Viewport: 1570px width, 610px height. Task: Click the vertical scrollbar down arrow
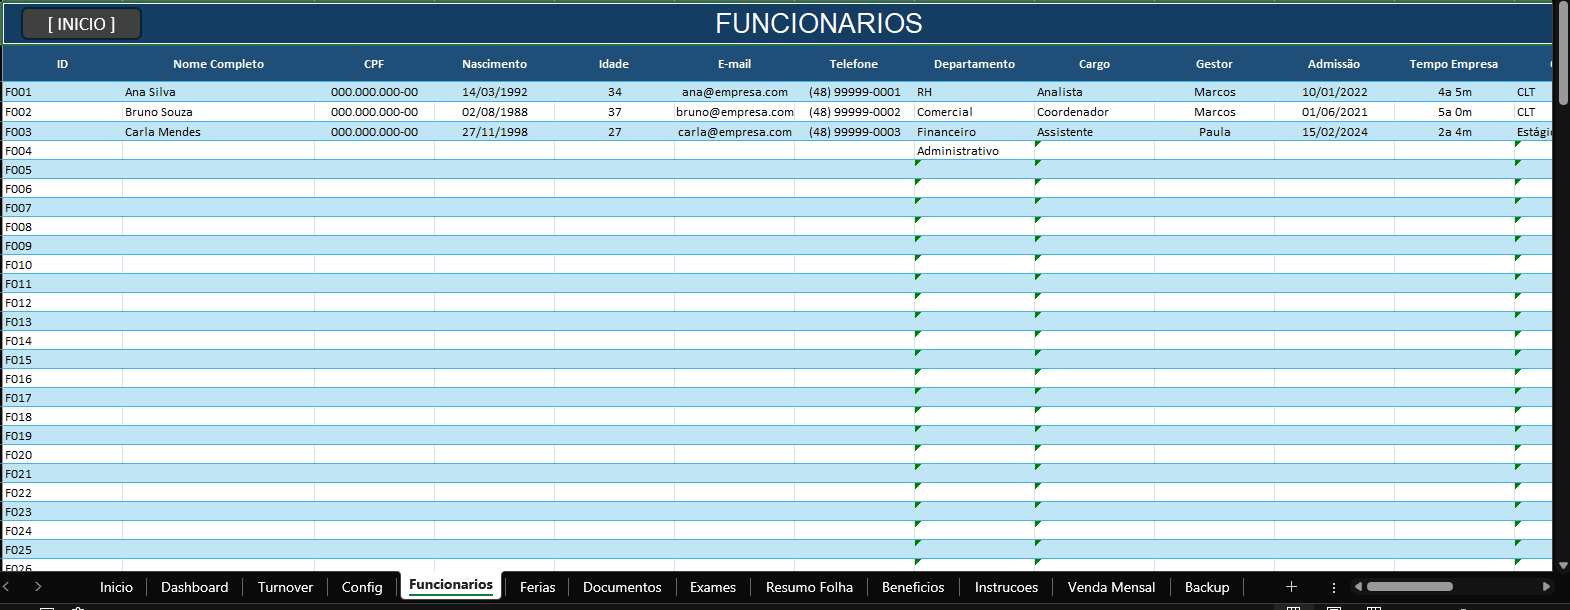tap(1563, 565)
